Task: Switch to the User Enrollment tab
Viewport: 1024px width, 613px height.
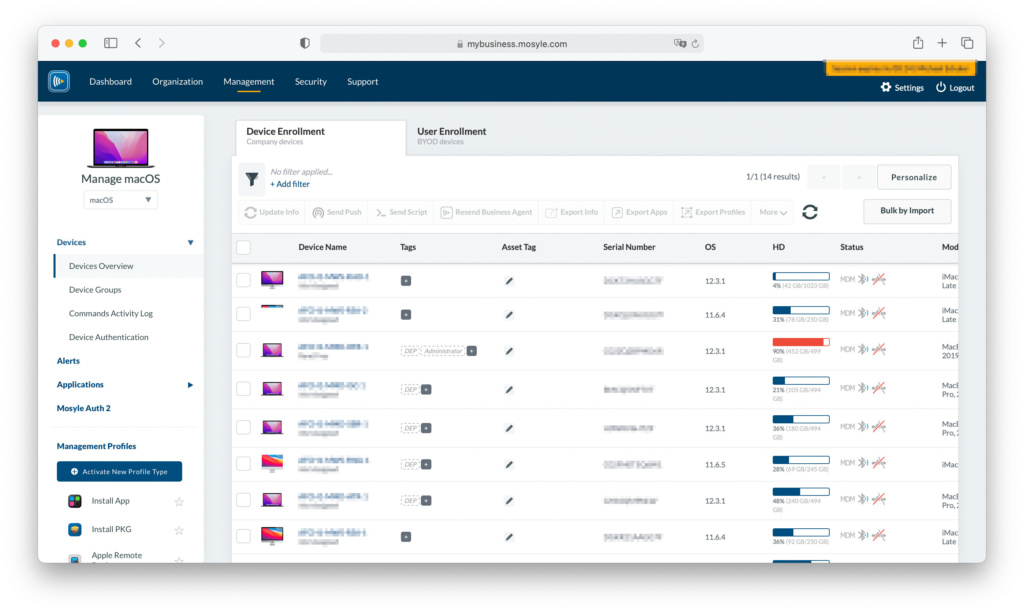Action: tap(452, 136)
